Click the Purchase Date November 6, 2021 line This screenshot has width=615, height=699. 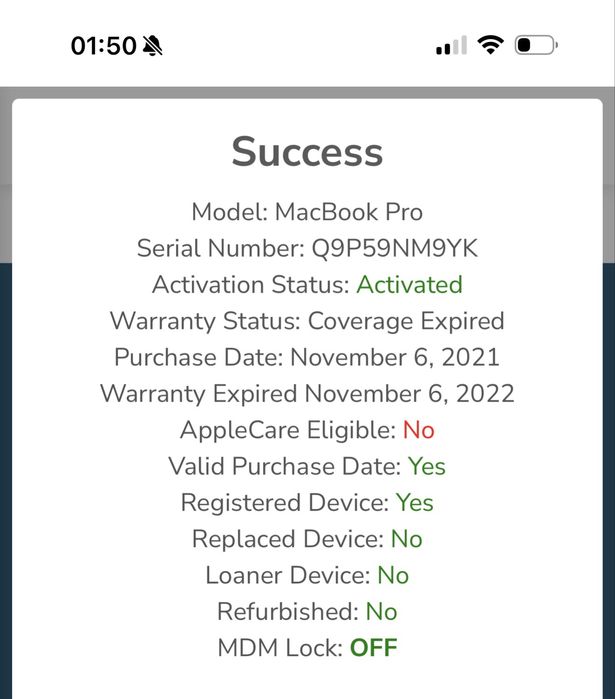pos(307,357)
